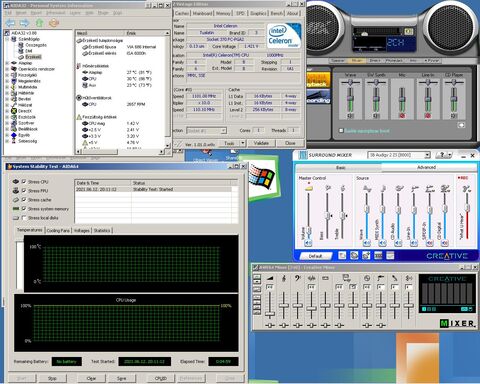Expand the DirectX tree node in AIDA32
This screenshot has width=480, height=384.
point(7,111)
